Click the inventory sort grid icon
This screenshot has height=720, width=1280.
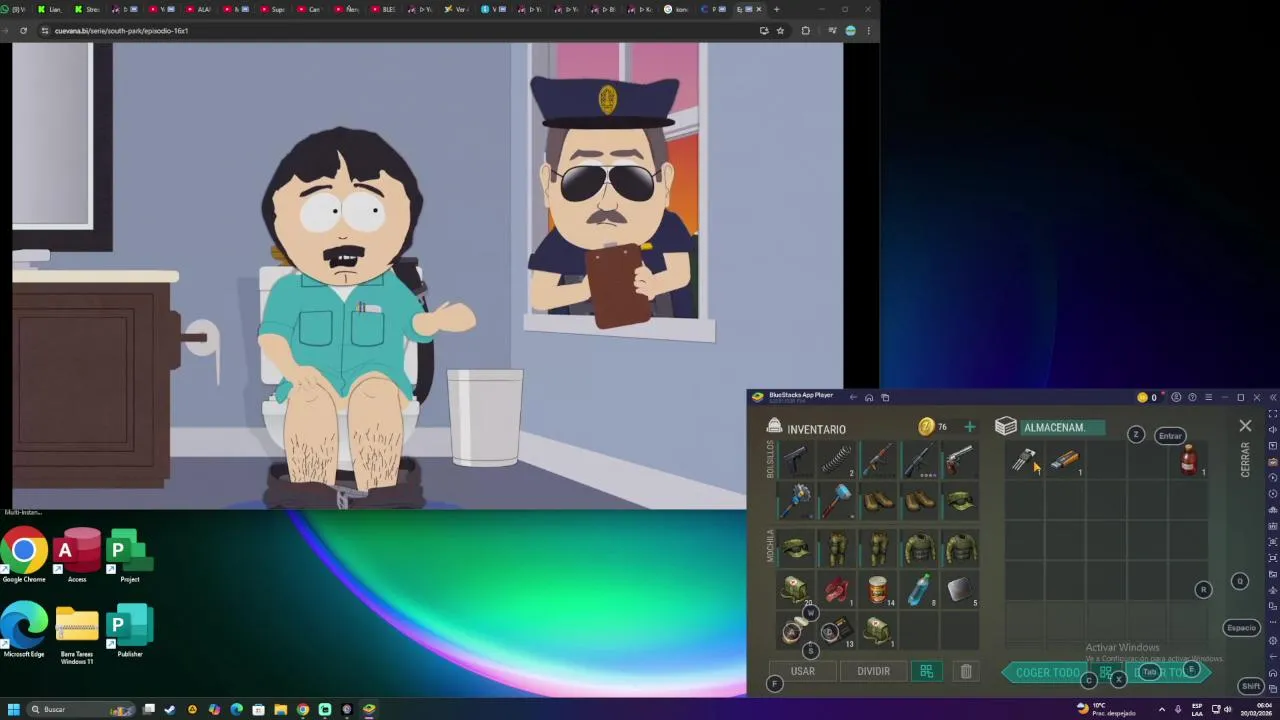point(926,672)
